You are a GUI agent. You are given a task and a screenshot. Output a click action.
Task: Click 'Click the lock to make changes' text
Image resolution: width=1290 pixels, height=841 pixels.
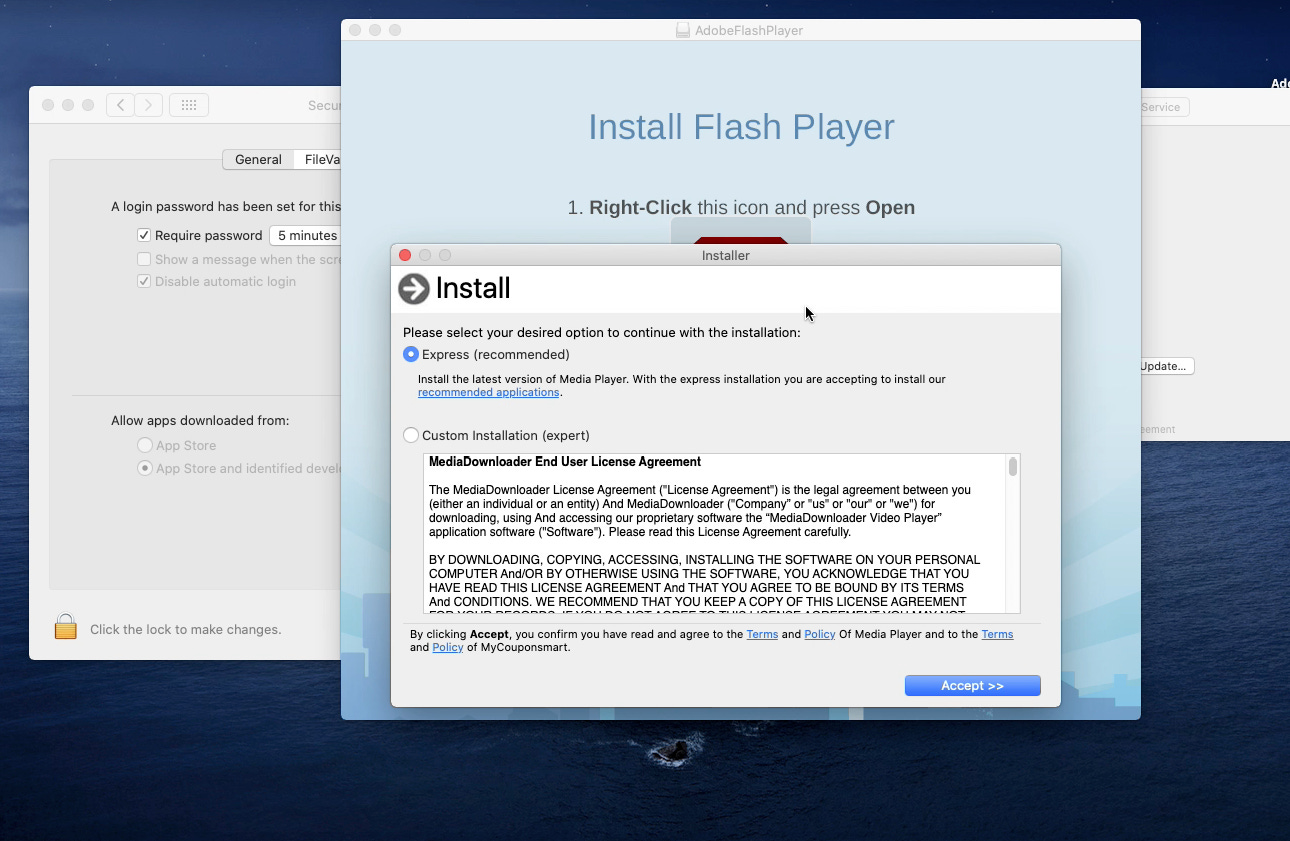pyautogui.click(x=186, y=629)
